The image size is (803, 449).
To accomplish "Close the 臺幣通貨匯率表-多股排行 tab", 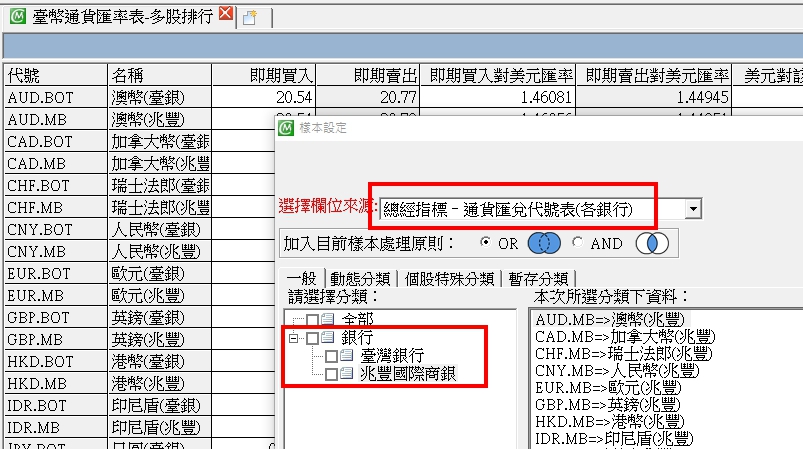I will (226, 13).
